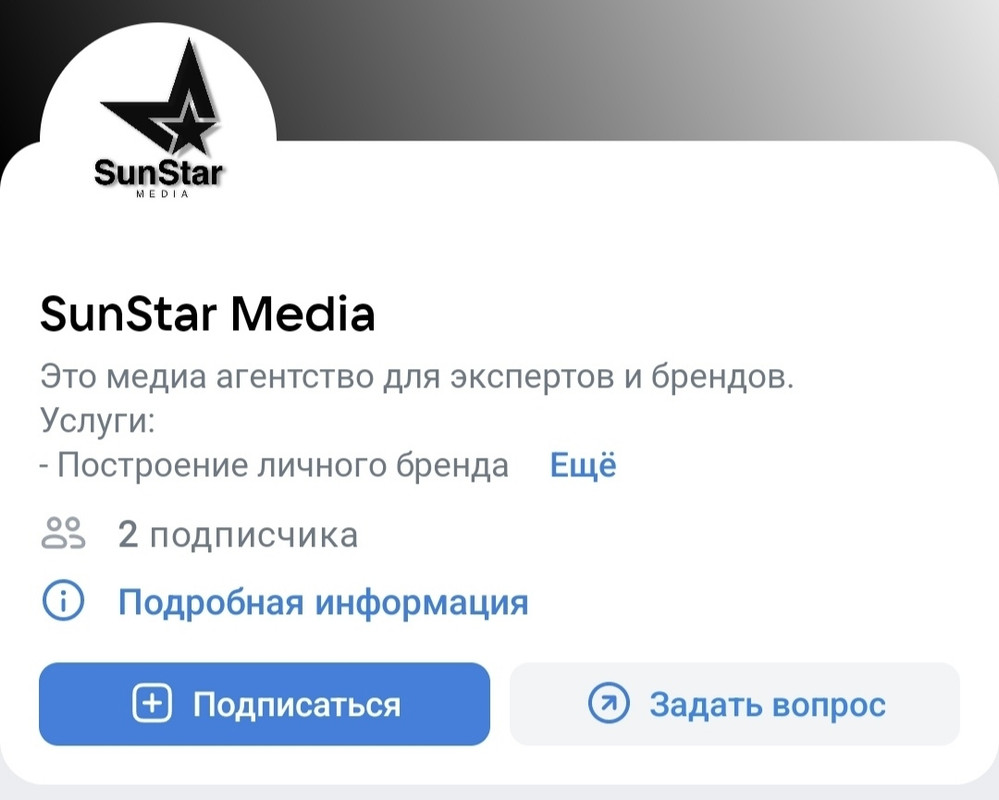Image resolution: width=999 pixels, height=800 pixels.
Task: Select the Услуги: description line
Action: point(97,421)
